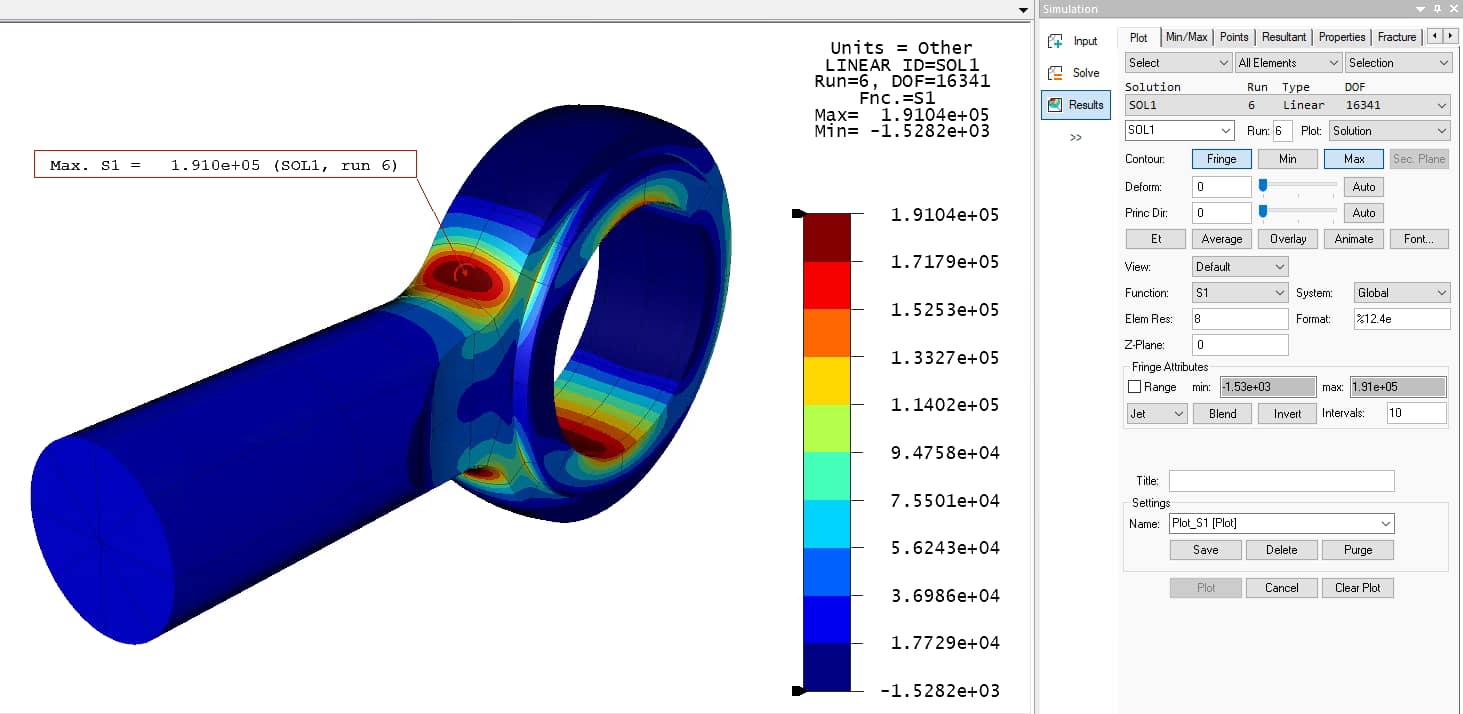Image resolution: width=1463 pixels, height=714 pixels.
Task: Open Simulation panel options arrow in title bar
Action: pos(1421,9)
